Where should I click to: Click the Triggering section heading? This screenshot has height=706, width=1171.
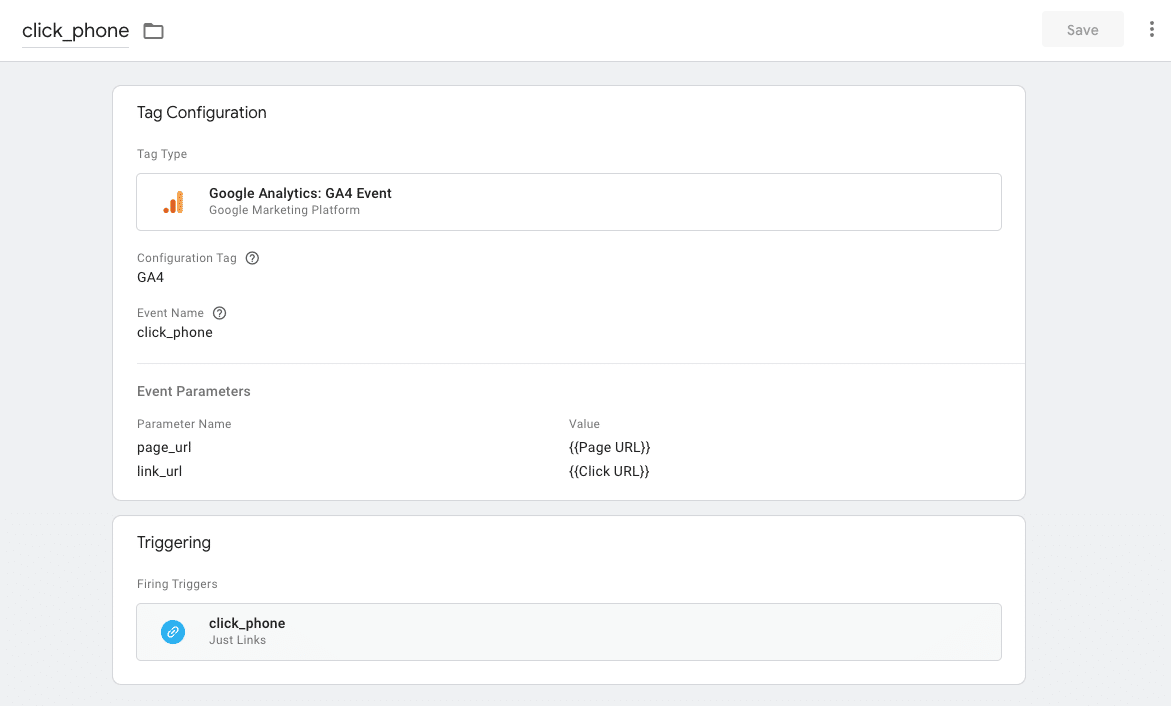173,543
